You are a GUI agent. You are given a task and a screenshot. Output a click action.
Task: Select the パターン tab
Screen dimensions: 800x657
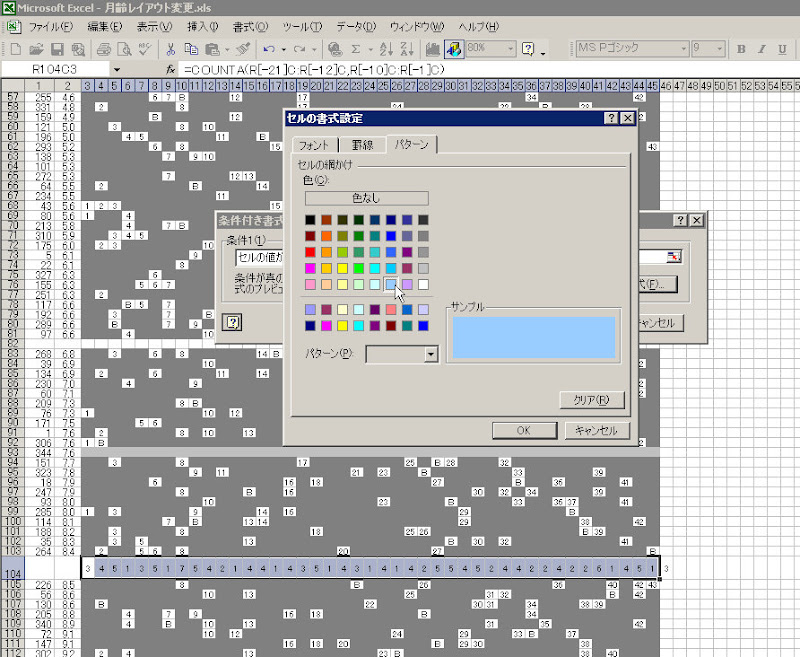[411, 144]
